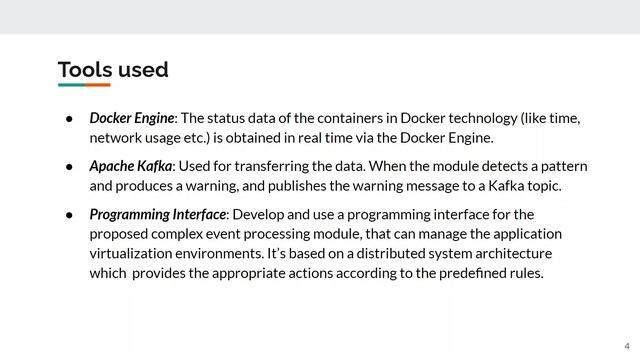Select the teal segment of the title underline

click(x=71, y=85)
